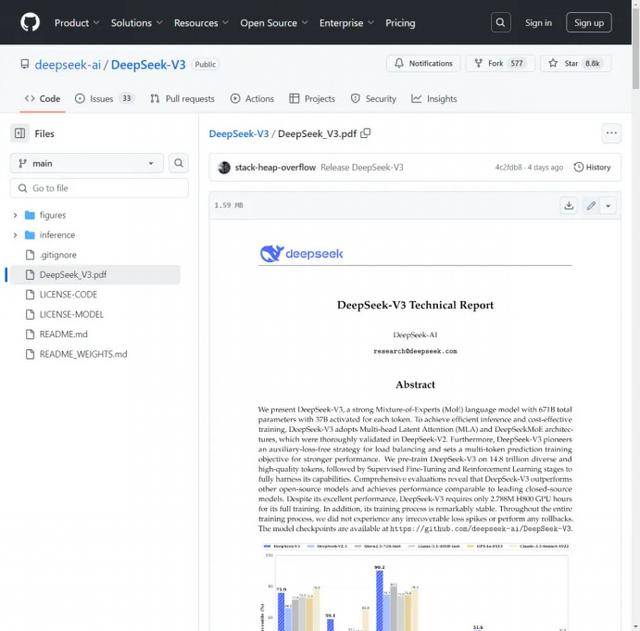Search files magnifier next to branch selector
This screenshot has width=640, height=631.
tap(178, 163)
